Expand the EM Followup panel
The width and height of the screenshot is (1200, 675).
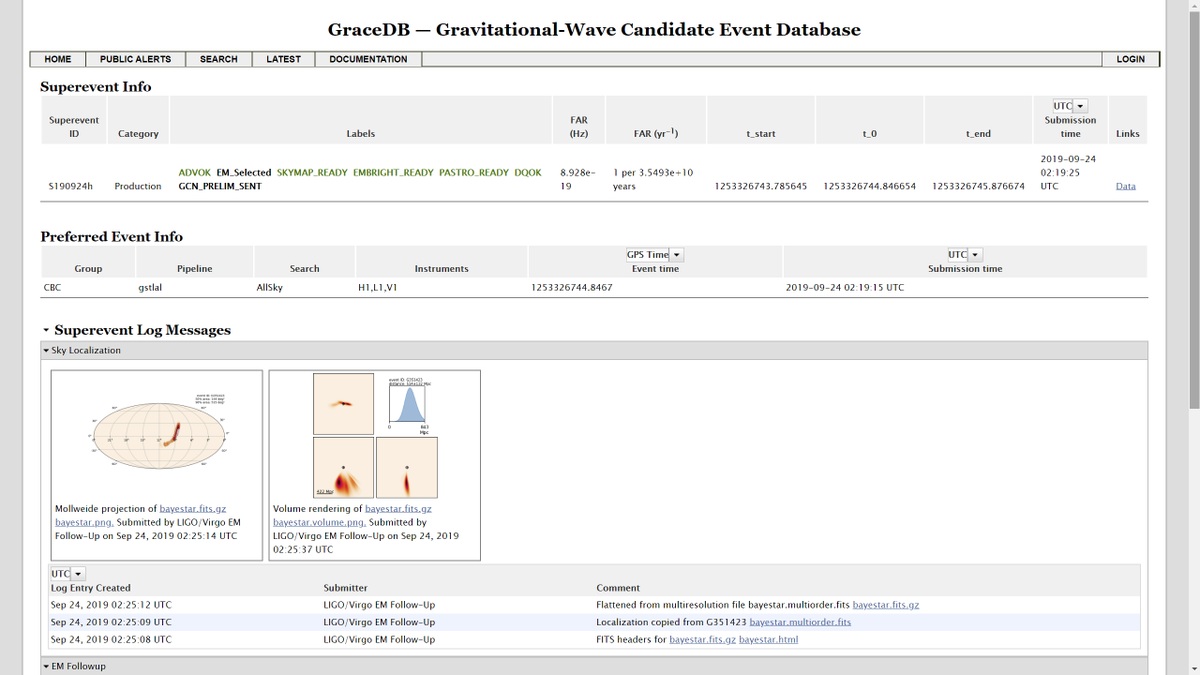(x=47, y=667)
